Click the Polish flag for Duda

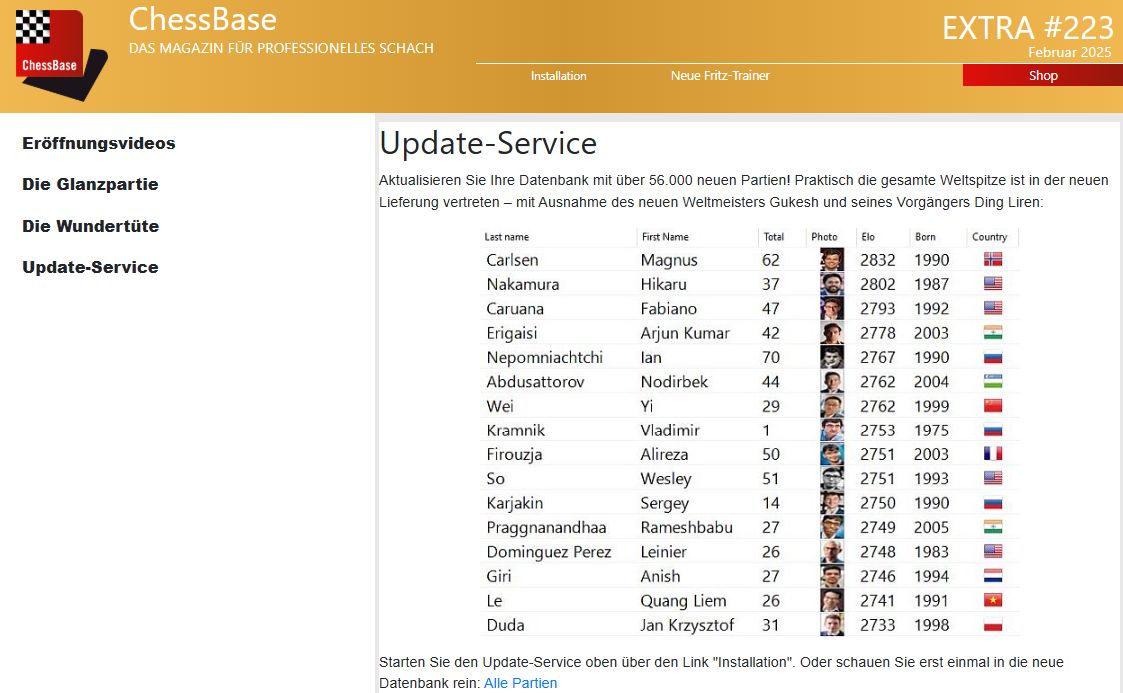coord(992,625)
